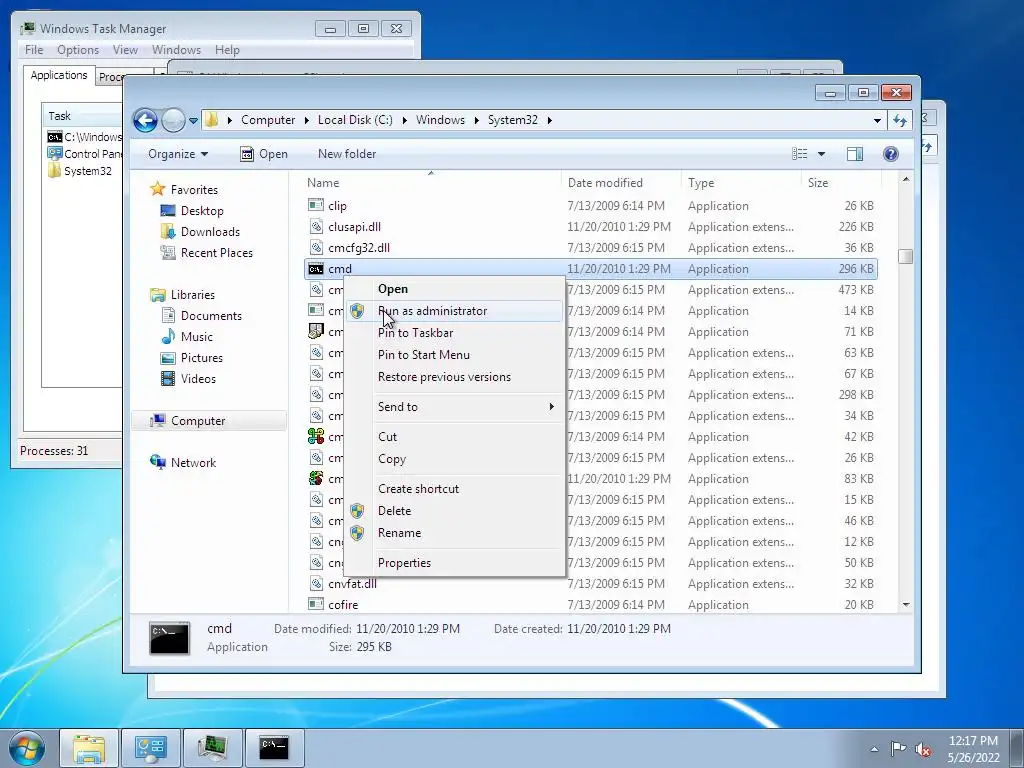Image resolution: width=1024 pixels, height=768 pixels.
Task: Open the Documents library
Action: point(211,316)
